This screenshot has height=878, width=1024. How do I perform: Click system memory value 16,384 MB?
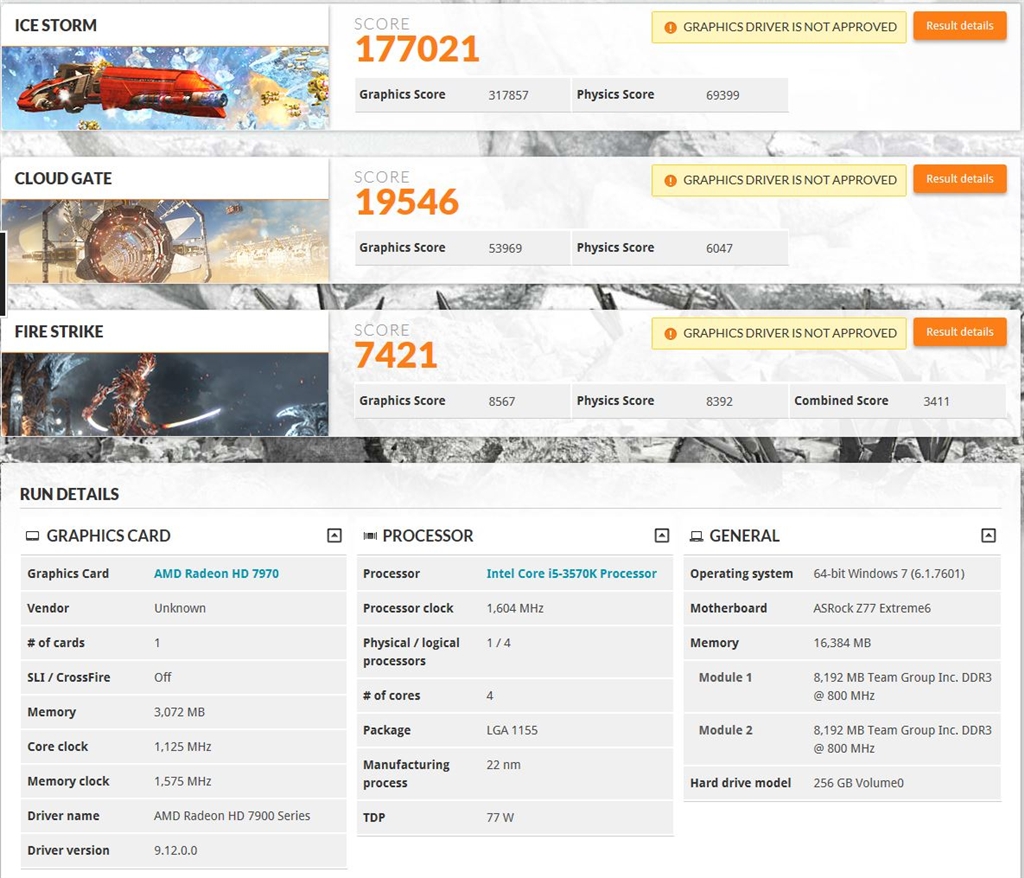842,643
